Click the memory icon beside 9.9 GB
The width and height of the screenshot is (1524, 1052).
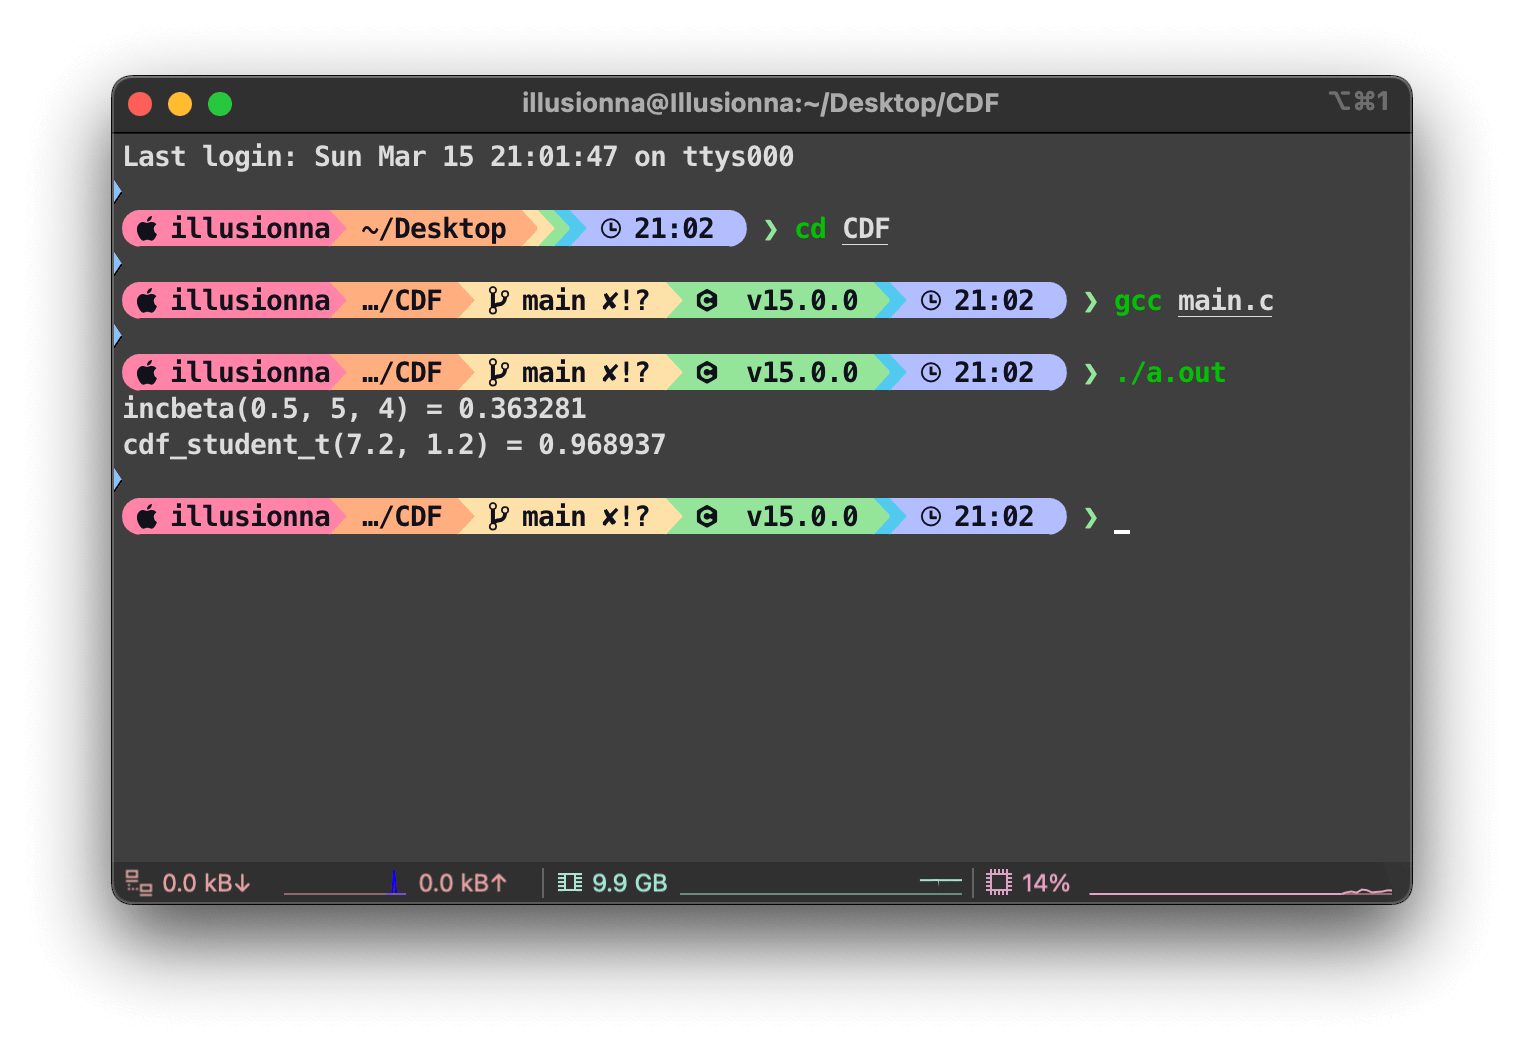click(x=569, y=883)
